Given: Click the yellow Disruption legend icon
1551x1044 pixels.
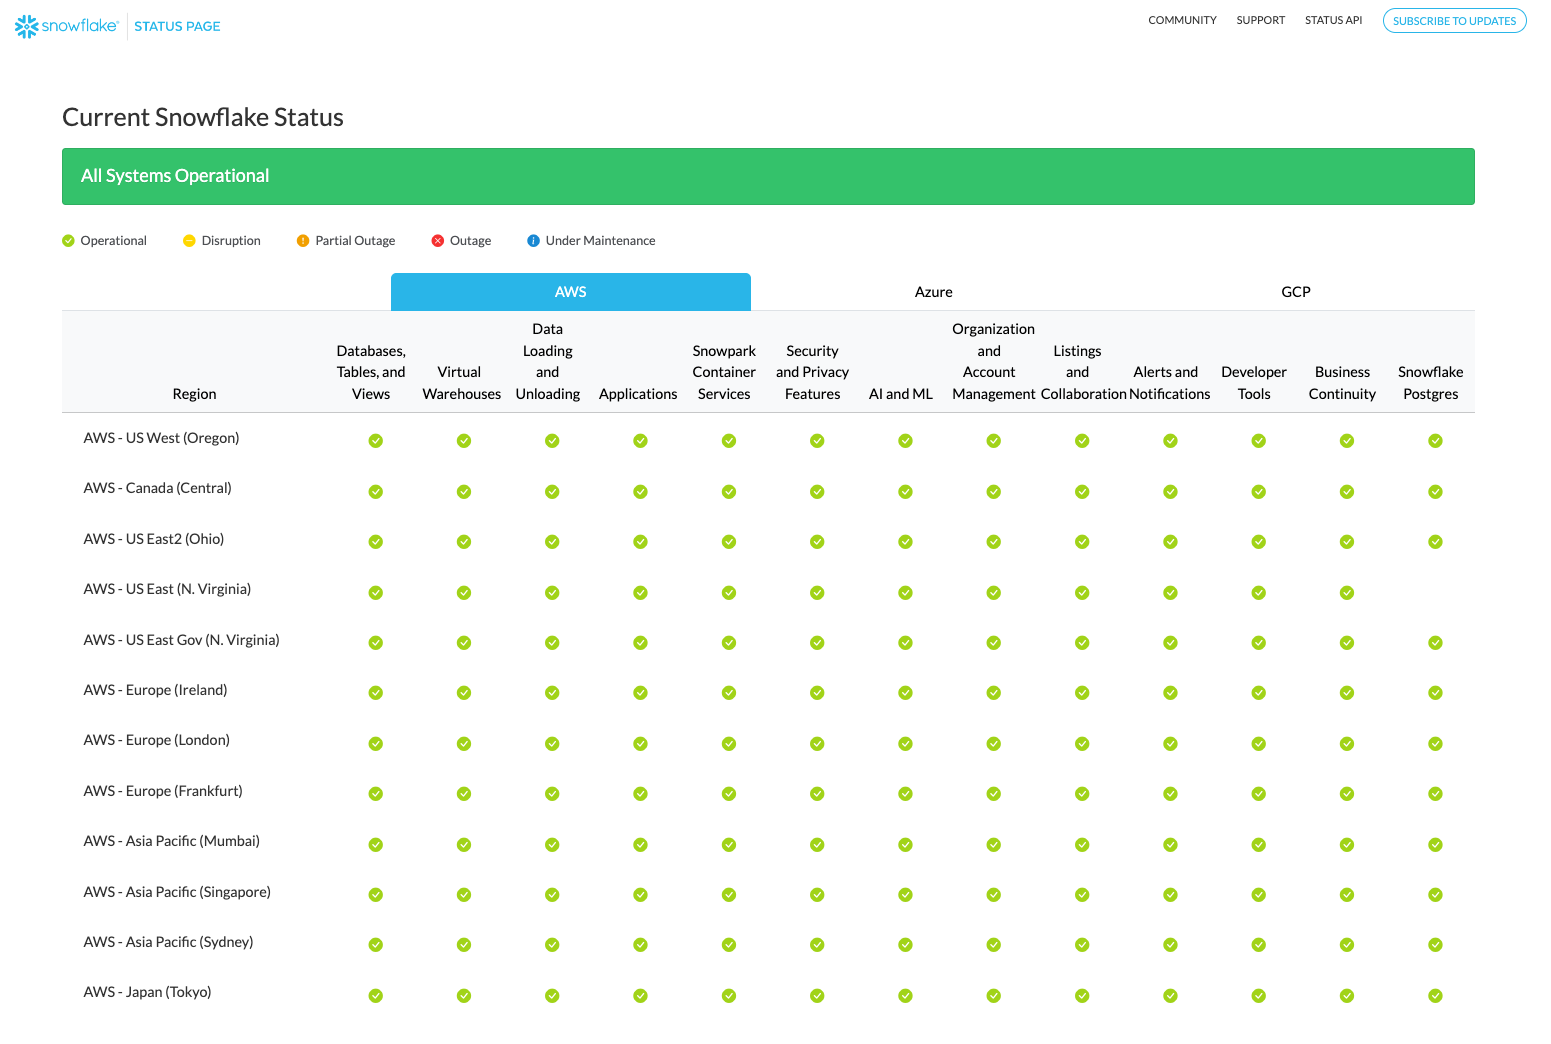Looking at the screenshot, I should [x=189, y=241].
